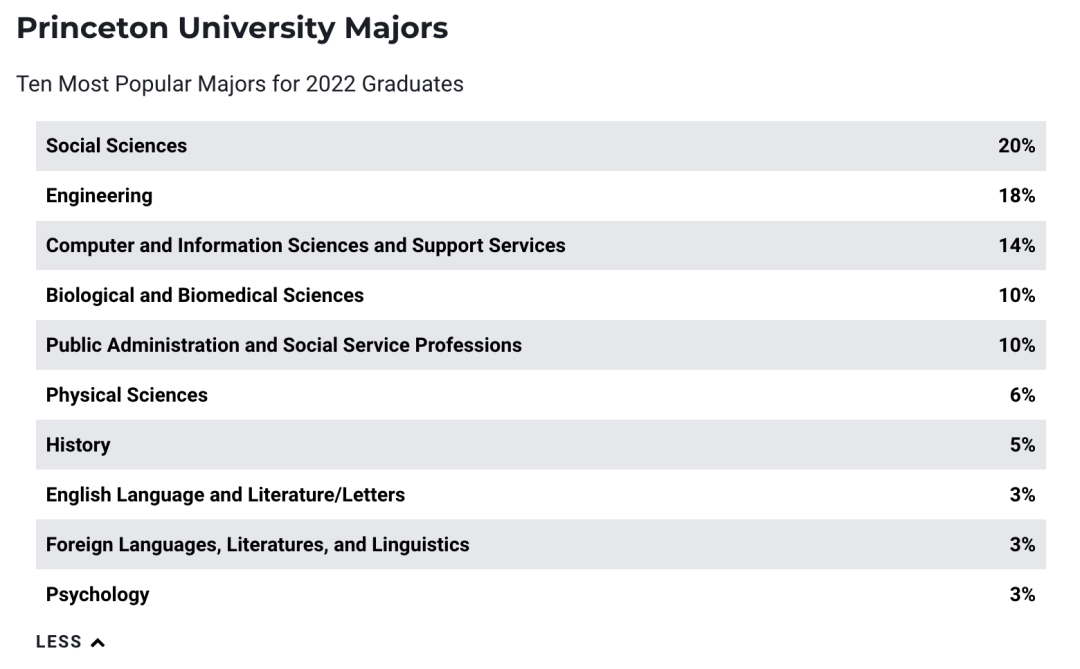Click the 3% value for Psychology
This screenshot has height=669, width=1080.
click(1022, 595)
